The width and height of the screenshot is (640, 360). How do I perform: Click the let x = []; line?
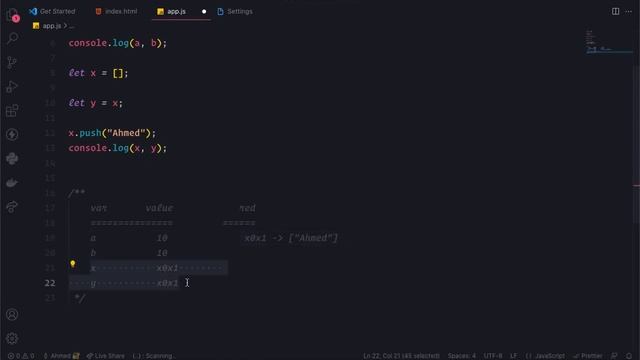(x=98, y=73)
